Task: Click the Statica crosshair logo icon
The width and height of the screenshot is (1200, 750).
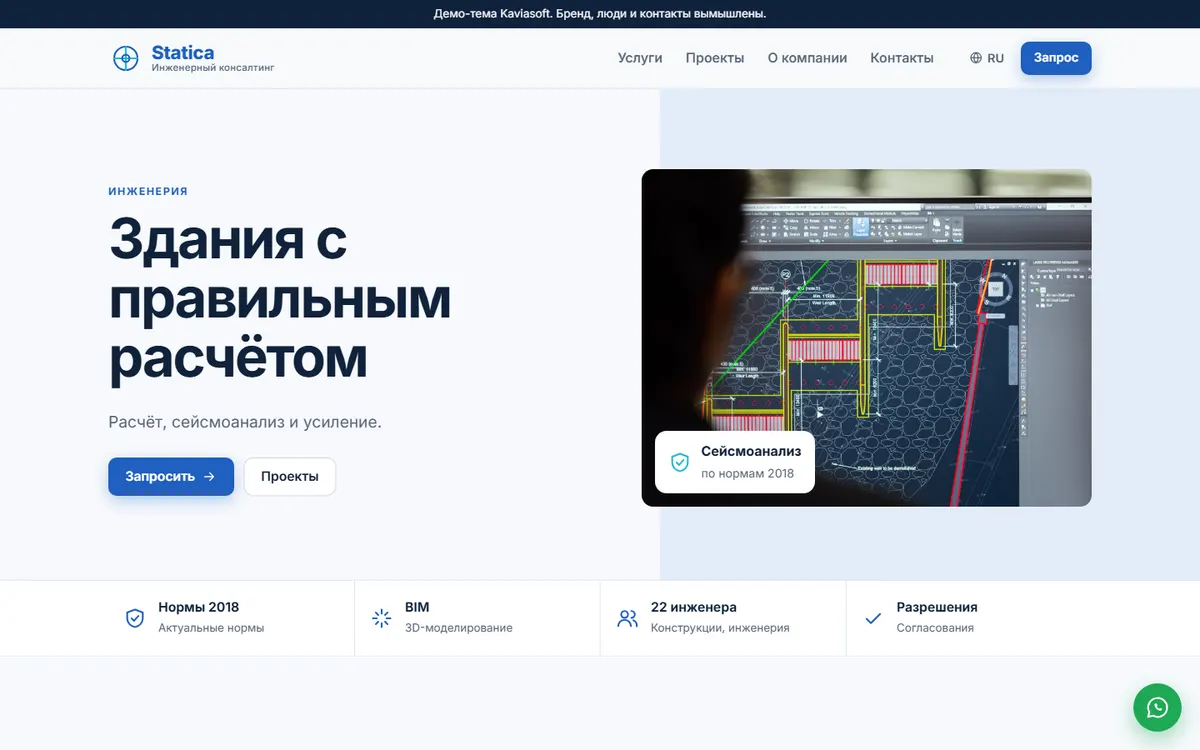Action: [125, 58]
